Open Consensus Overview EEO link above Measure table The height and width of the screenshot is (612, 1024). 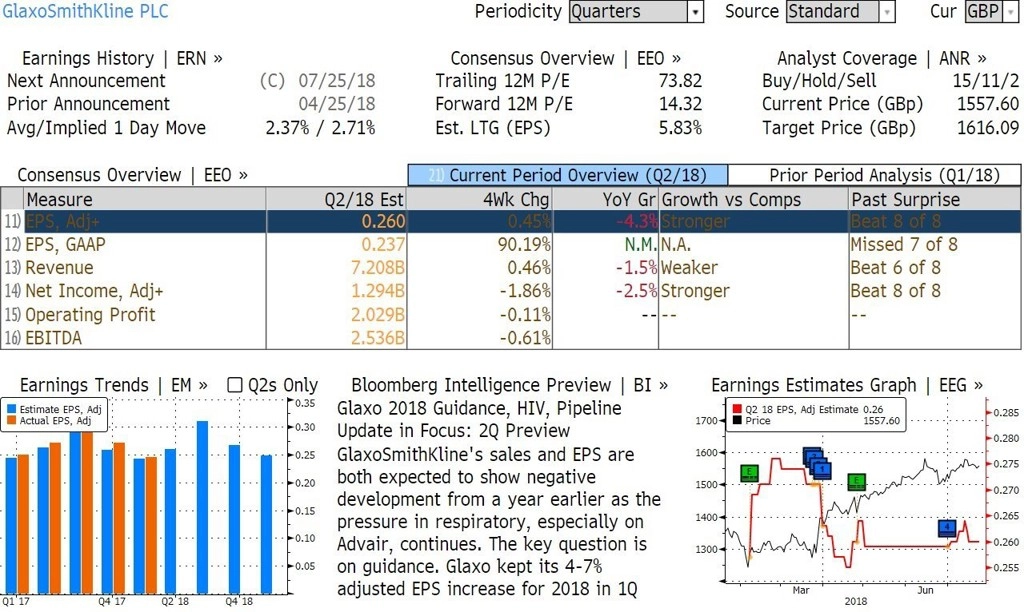[133, 175]
